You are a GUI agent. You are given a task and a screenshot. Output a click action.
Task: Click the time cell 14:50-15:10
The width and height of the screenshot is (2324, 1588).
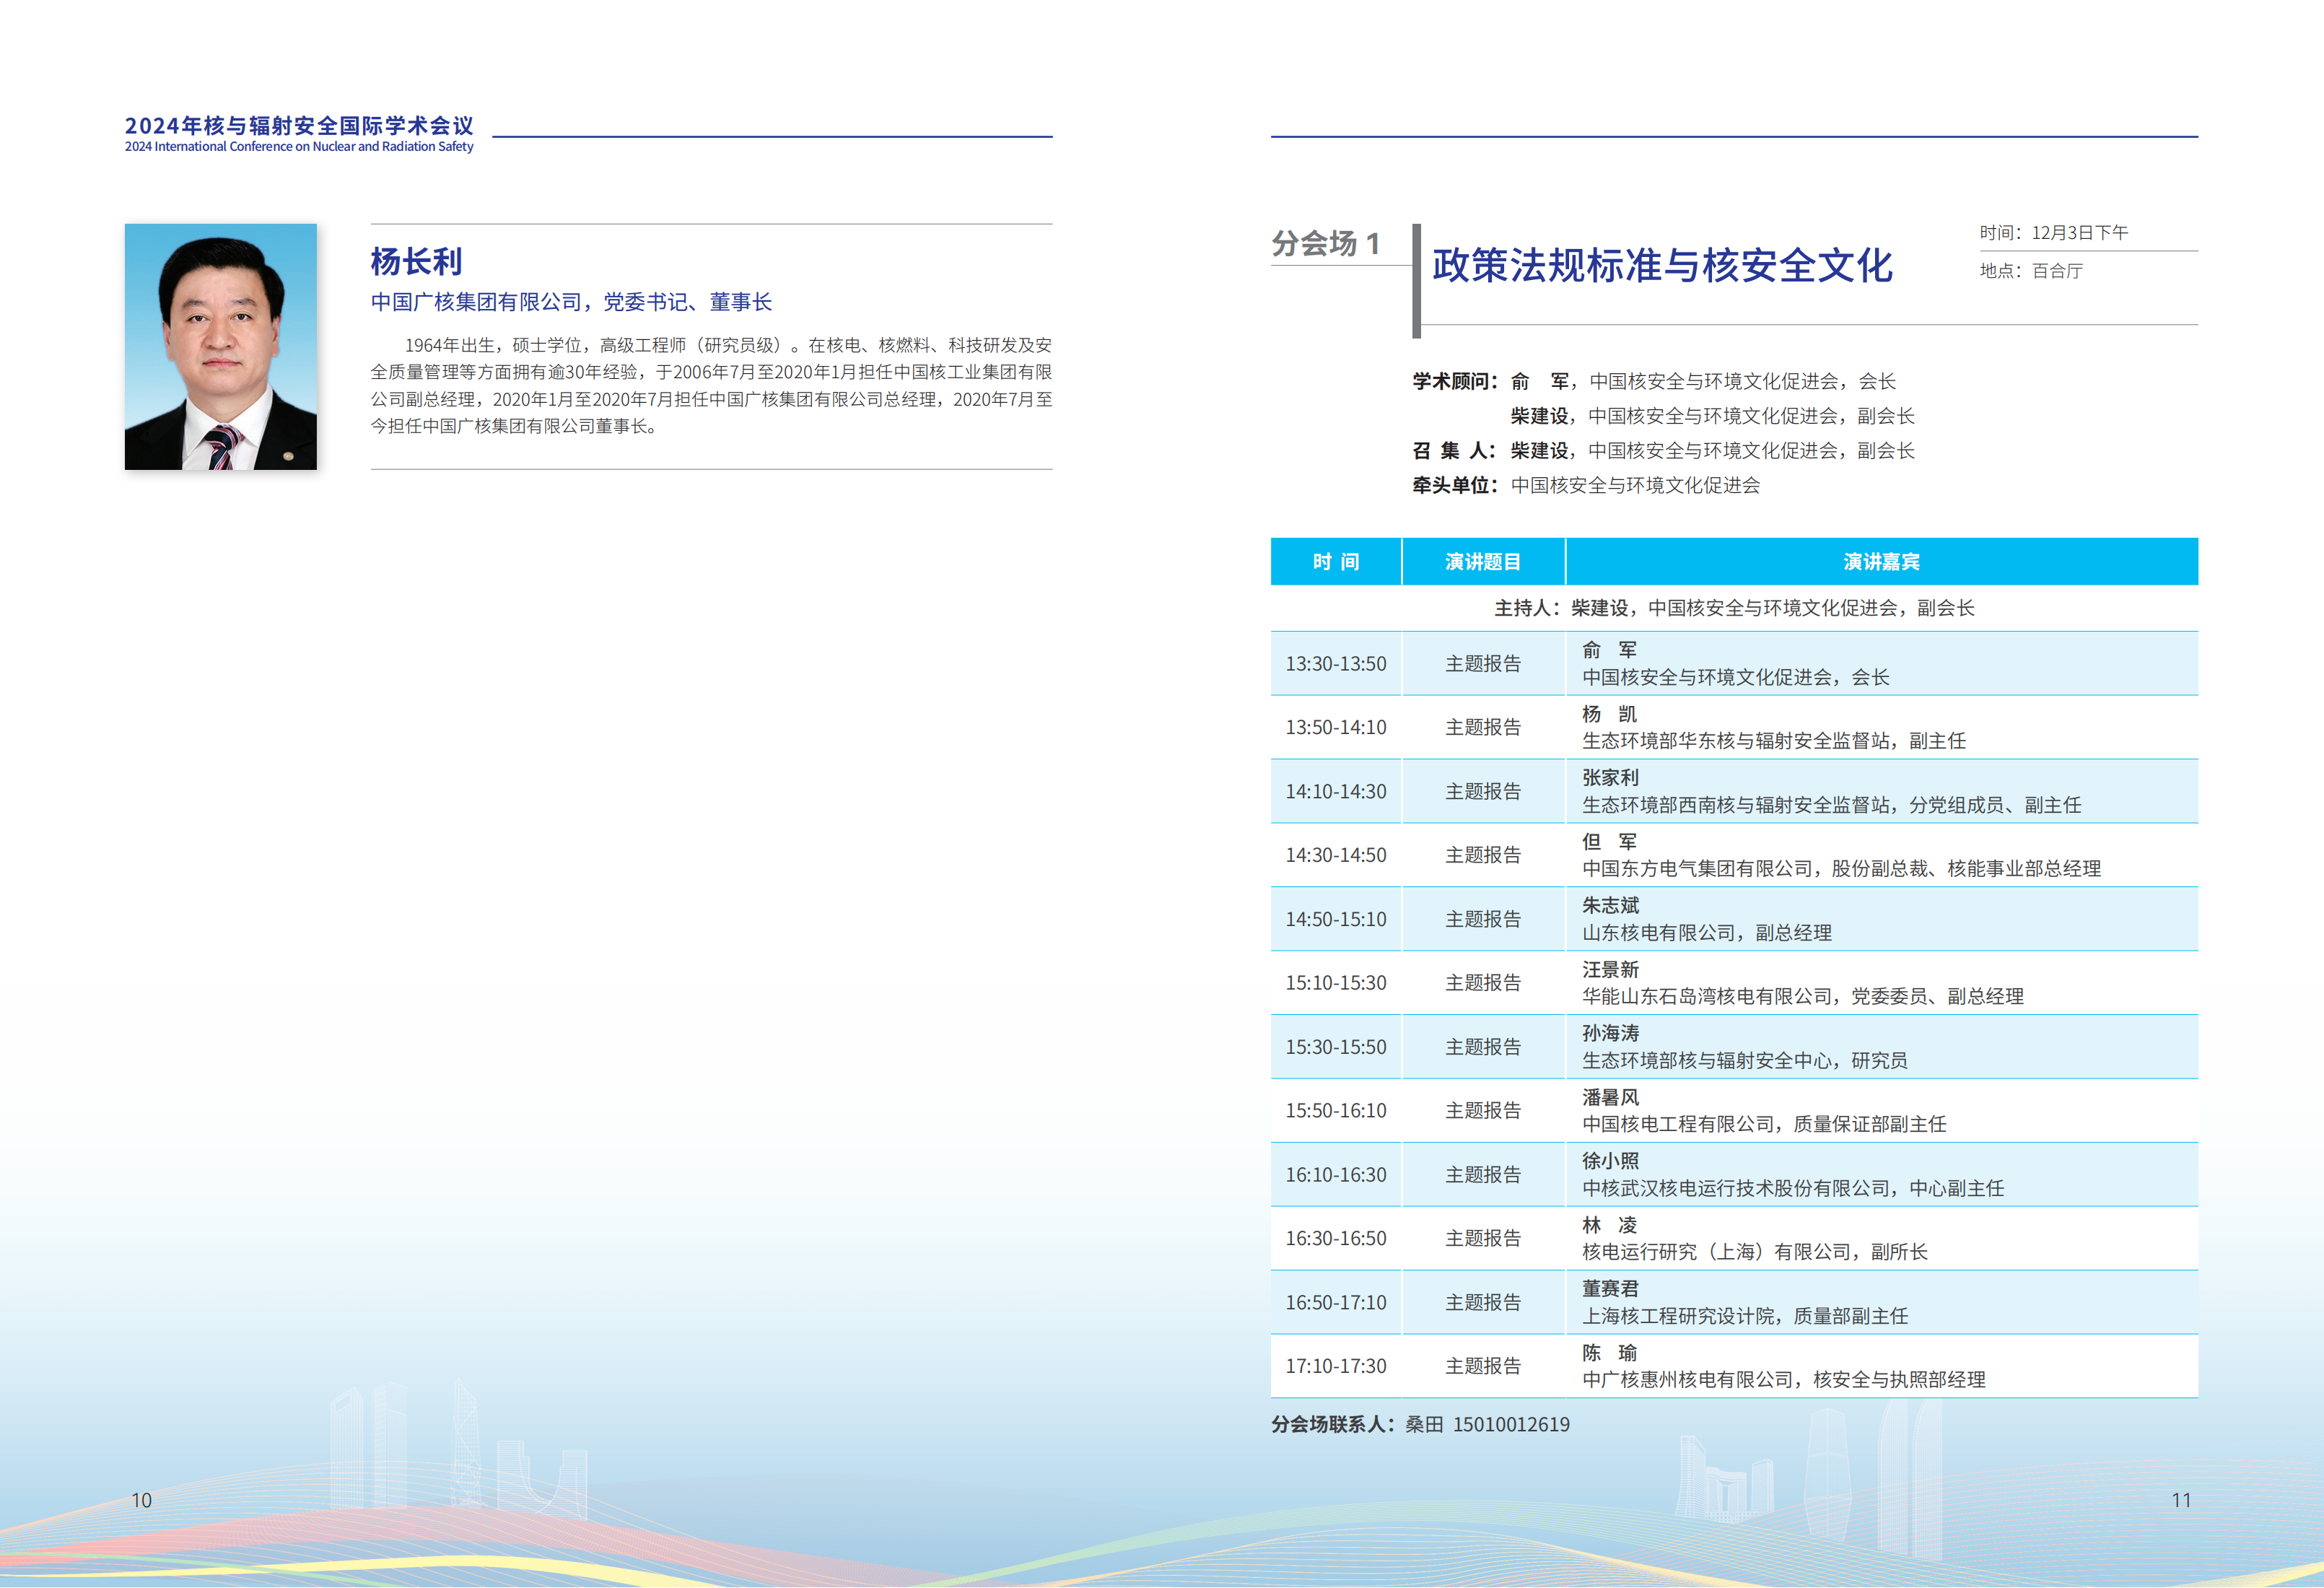pos(1336,919)
